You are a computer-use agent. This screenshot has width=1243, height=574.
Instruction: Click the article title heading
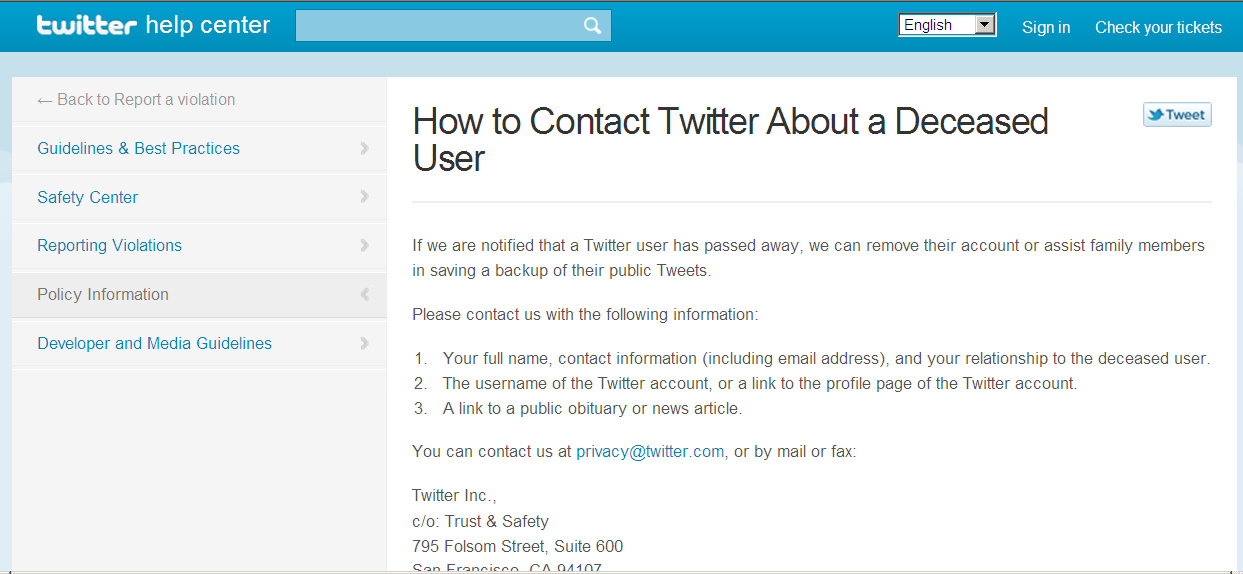(730, 140)
